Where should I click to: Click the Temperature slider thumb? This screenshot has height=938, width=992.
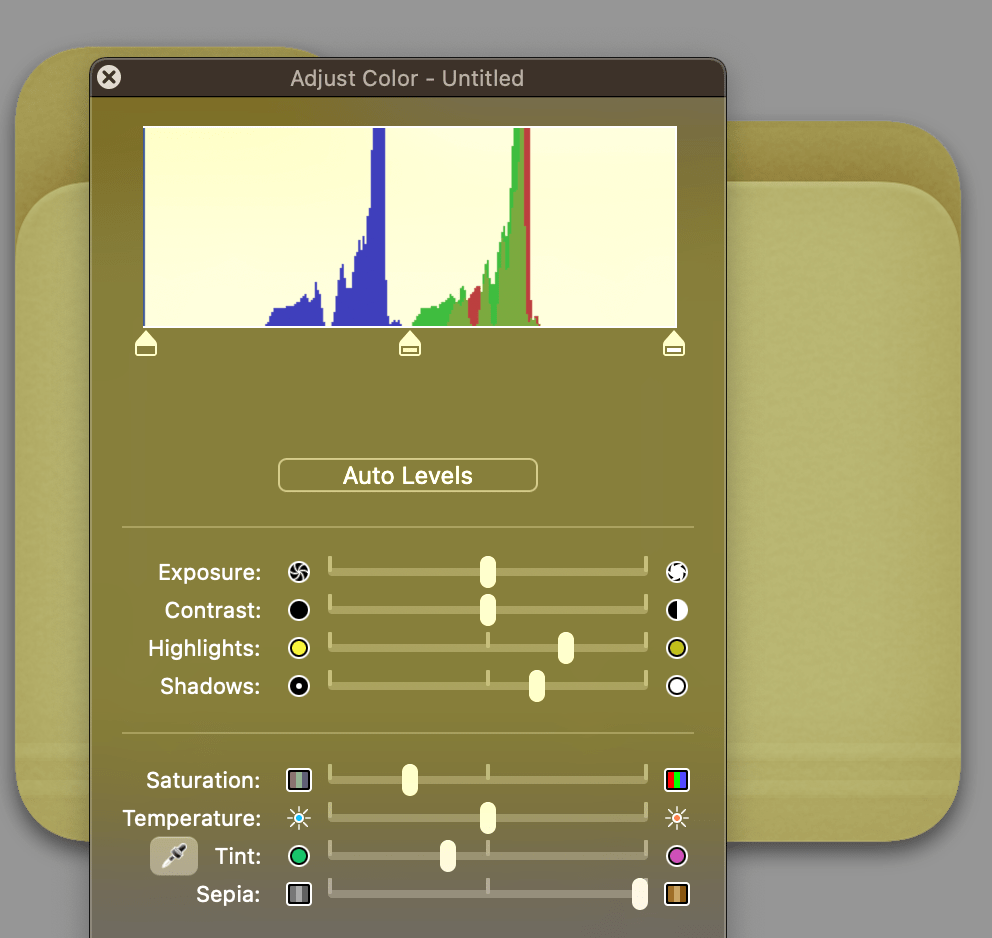(488, 818)
